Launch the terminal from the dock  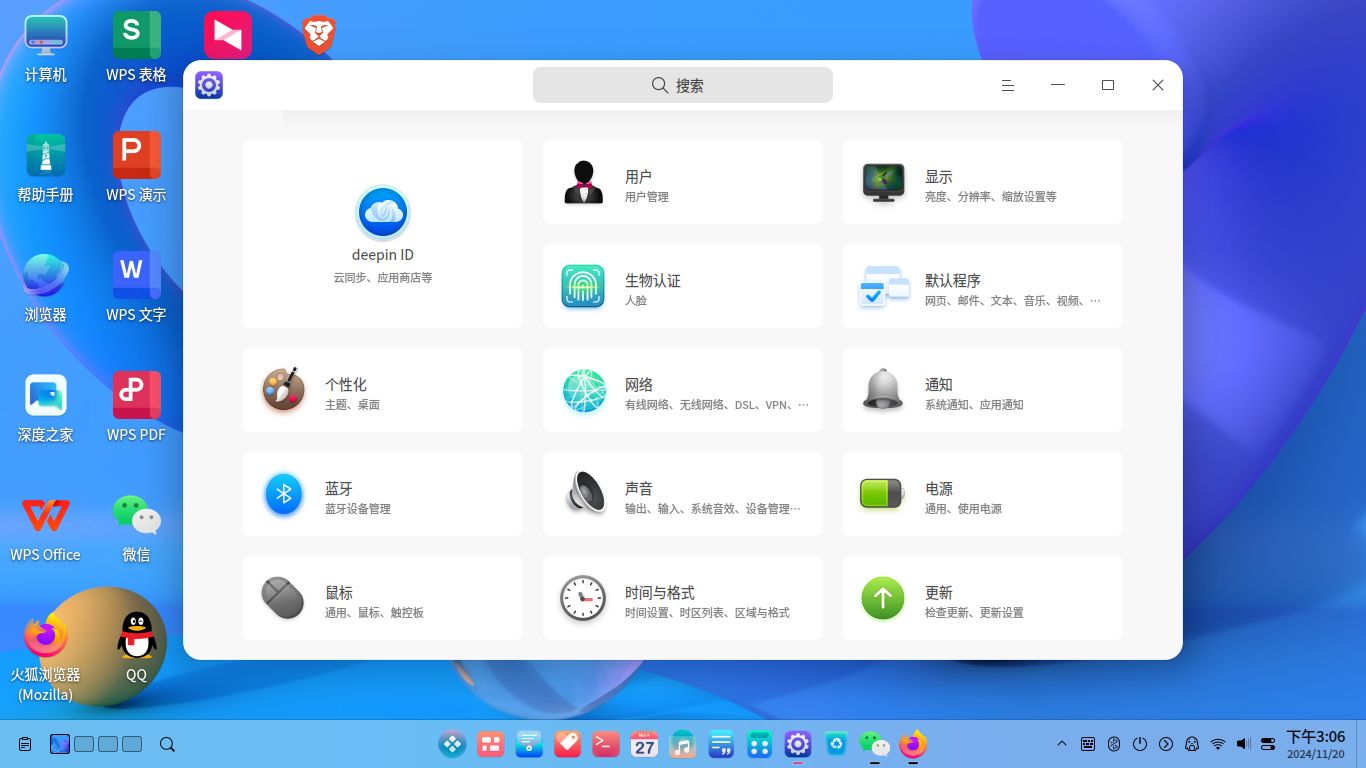tap(606, 744)
